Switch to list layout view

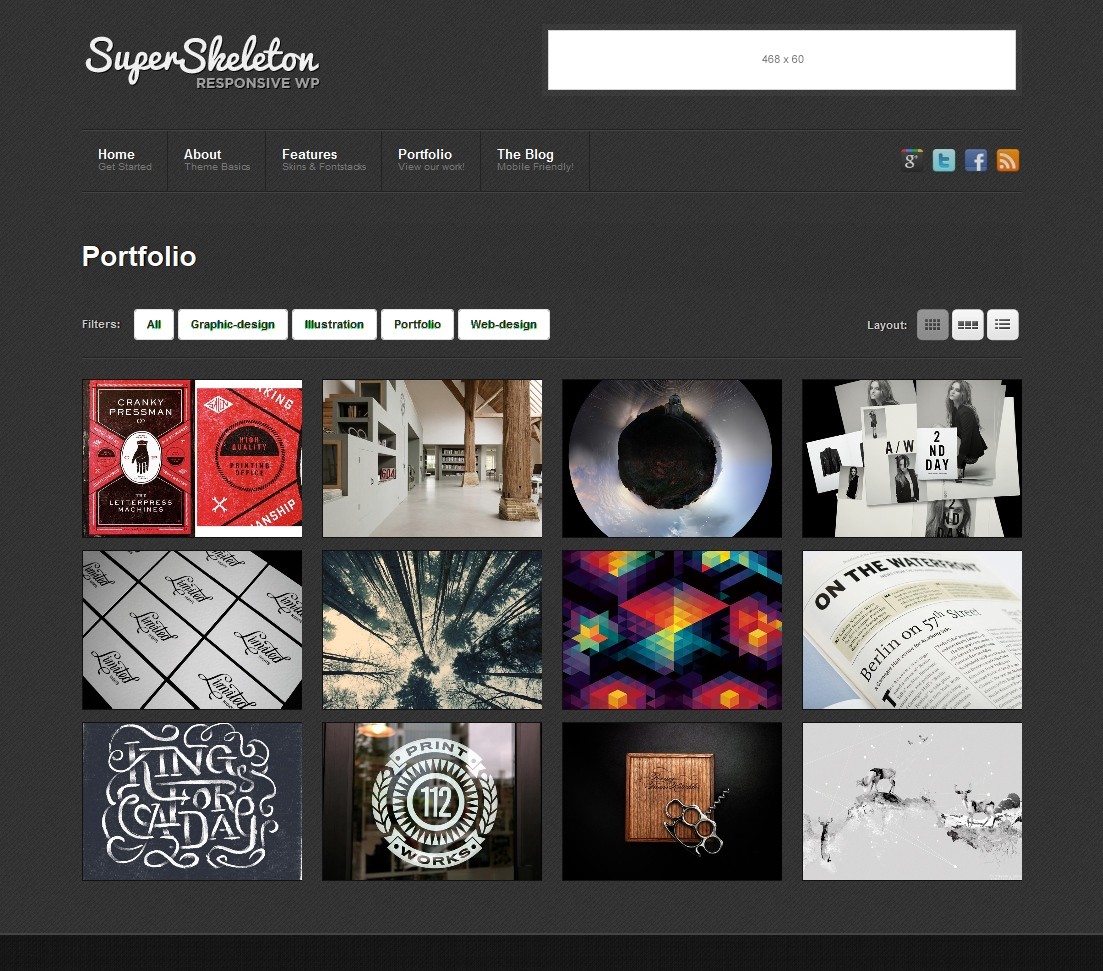[1002, 324]
